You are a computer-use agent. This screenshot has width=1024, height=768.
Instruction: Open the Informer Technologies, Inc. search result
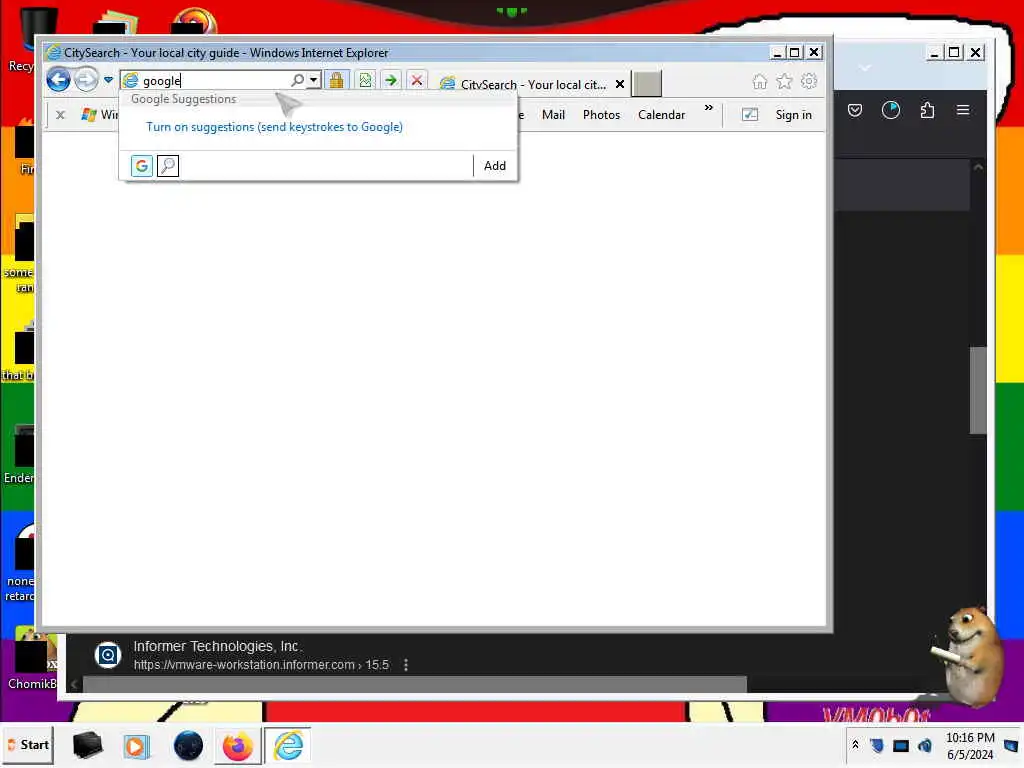216,646
